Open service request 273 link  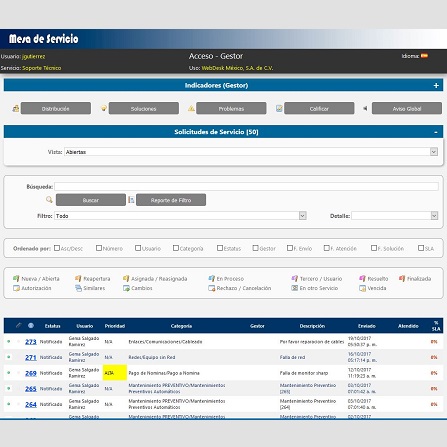(31, 342)
